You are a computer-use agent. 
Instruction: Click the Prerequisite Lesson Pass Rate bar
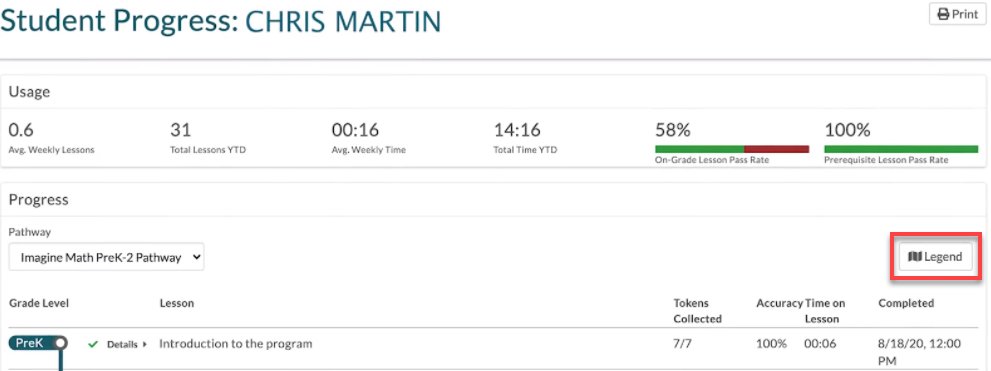tap(901, 149)
